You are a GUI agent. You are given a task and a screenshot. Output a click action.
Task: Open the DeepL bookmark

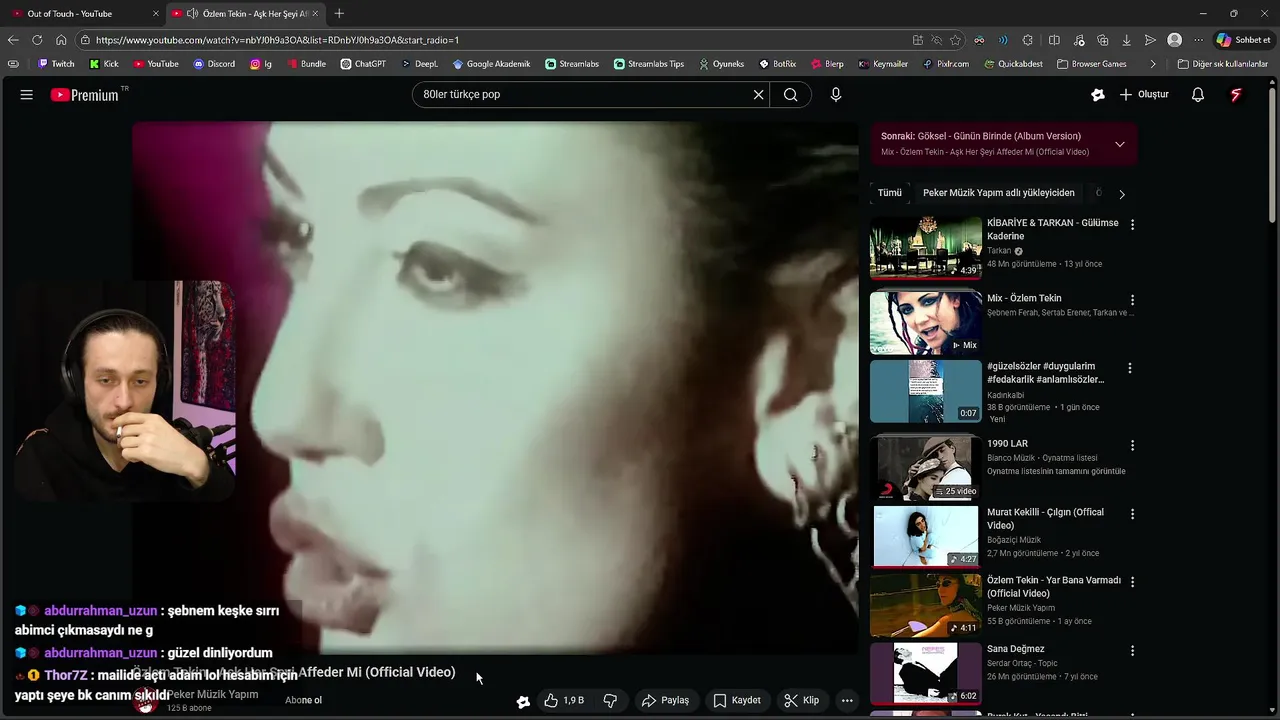point(420,64)
